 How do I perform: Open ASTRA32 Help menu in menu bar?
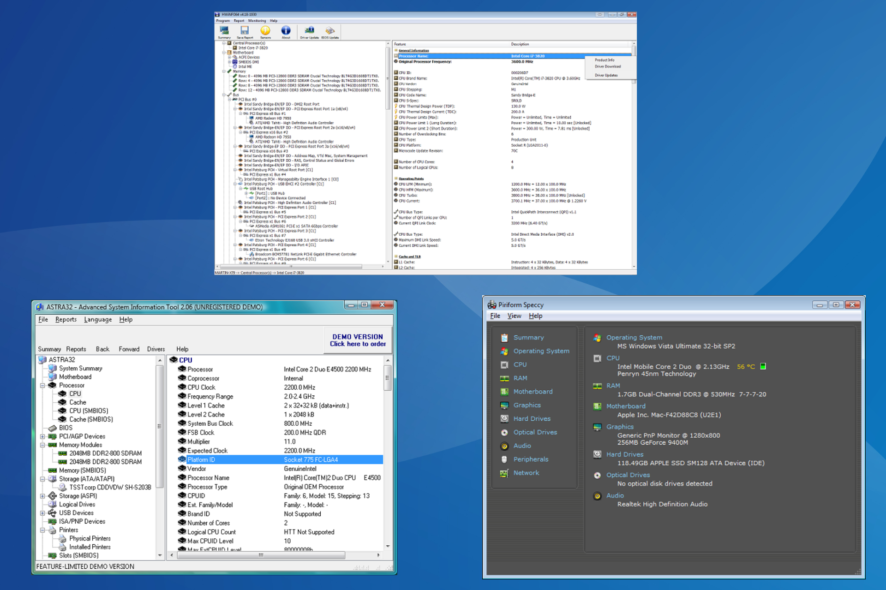126,320
